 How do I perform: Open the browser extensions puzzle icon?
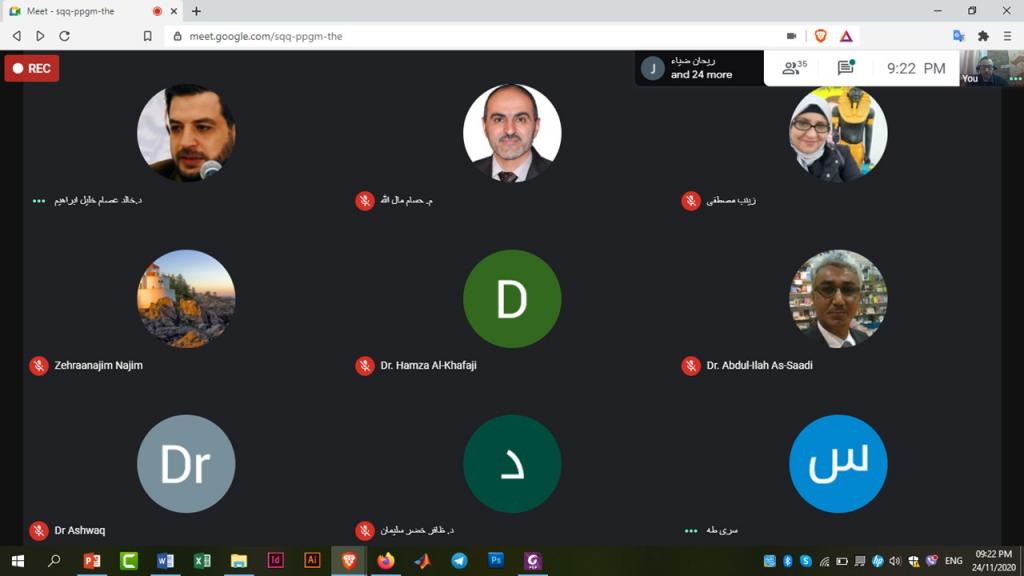click(983, 36)
